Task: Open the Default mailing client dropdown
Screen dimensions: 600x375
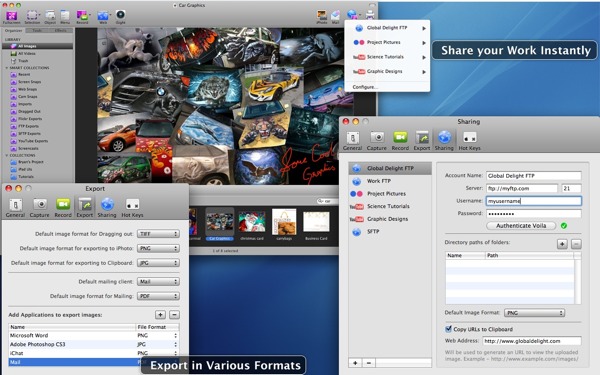Action: [x=158, y=282]
